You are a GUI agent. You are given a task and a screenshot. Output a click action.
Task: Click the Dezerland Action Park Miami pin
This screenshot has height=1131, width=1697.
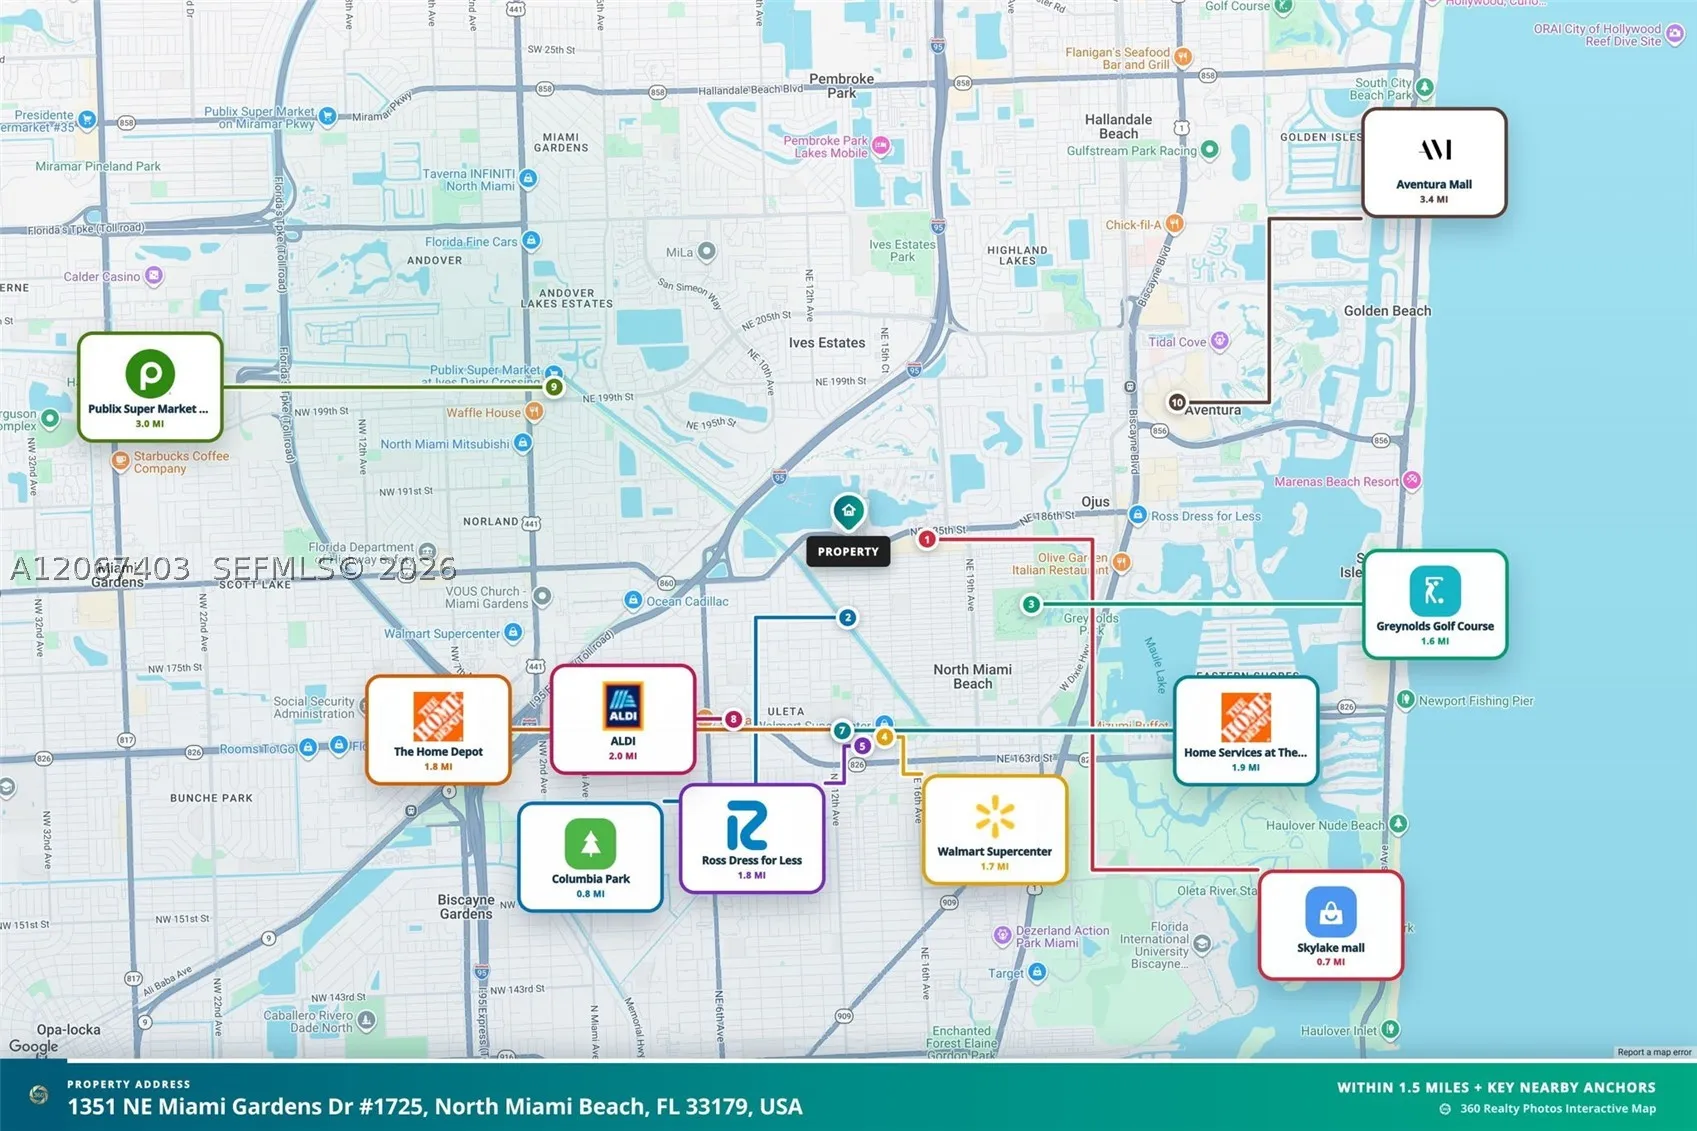click(1002, 936)
